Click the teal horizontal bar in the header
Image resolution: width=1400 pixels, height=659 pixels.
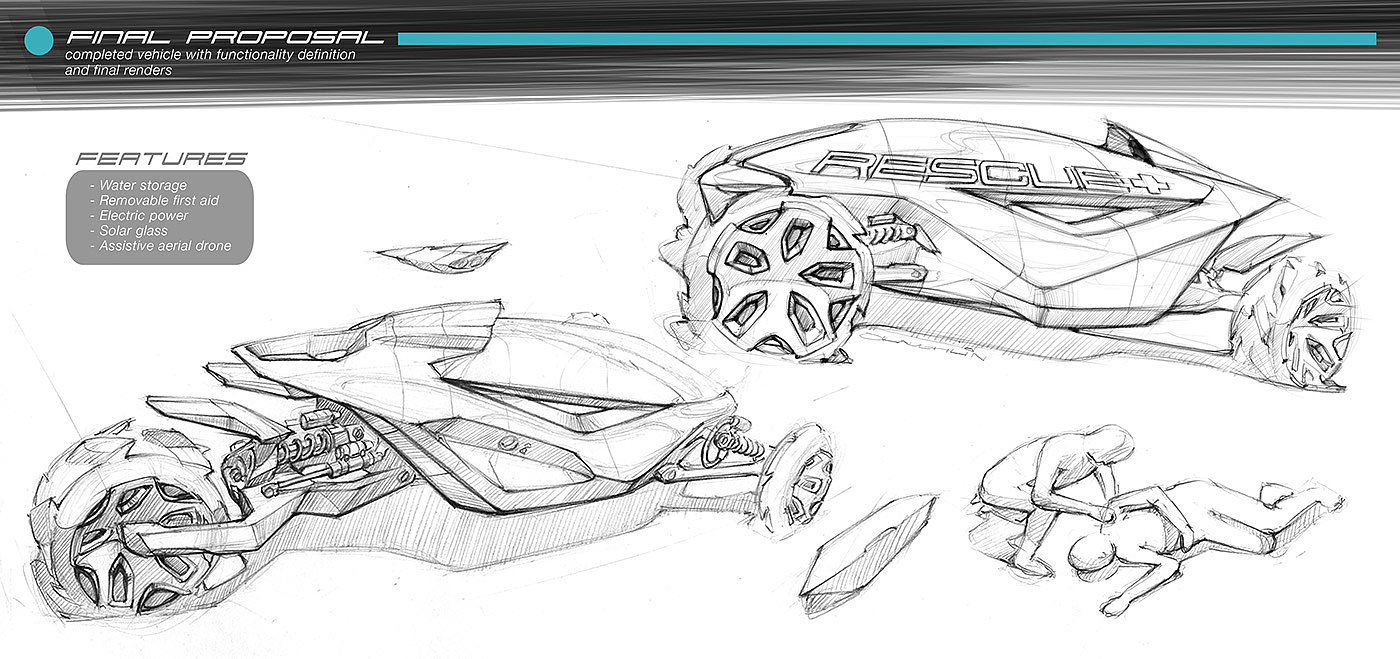[887, 39]
